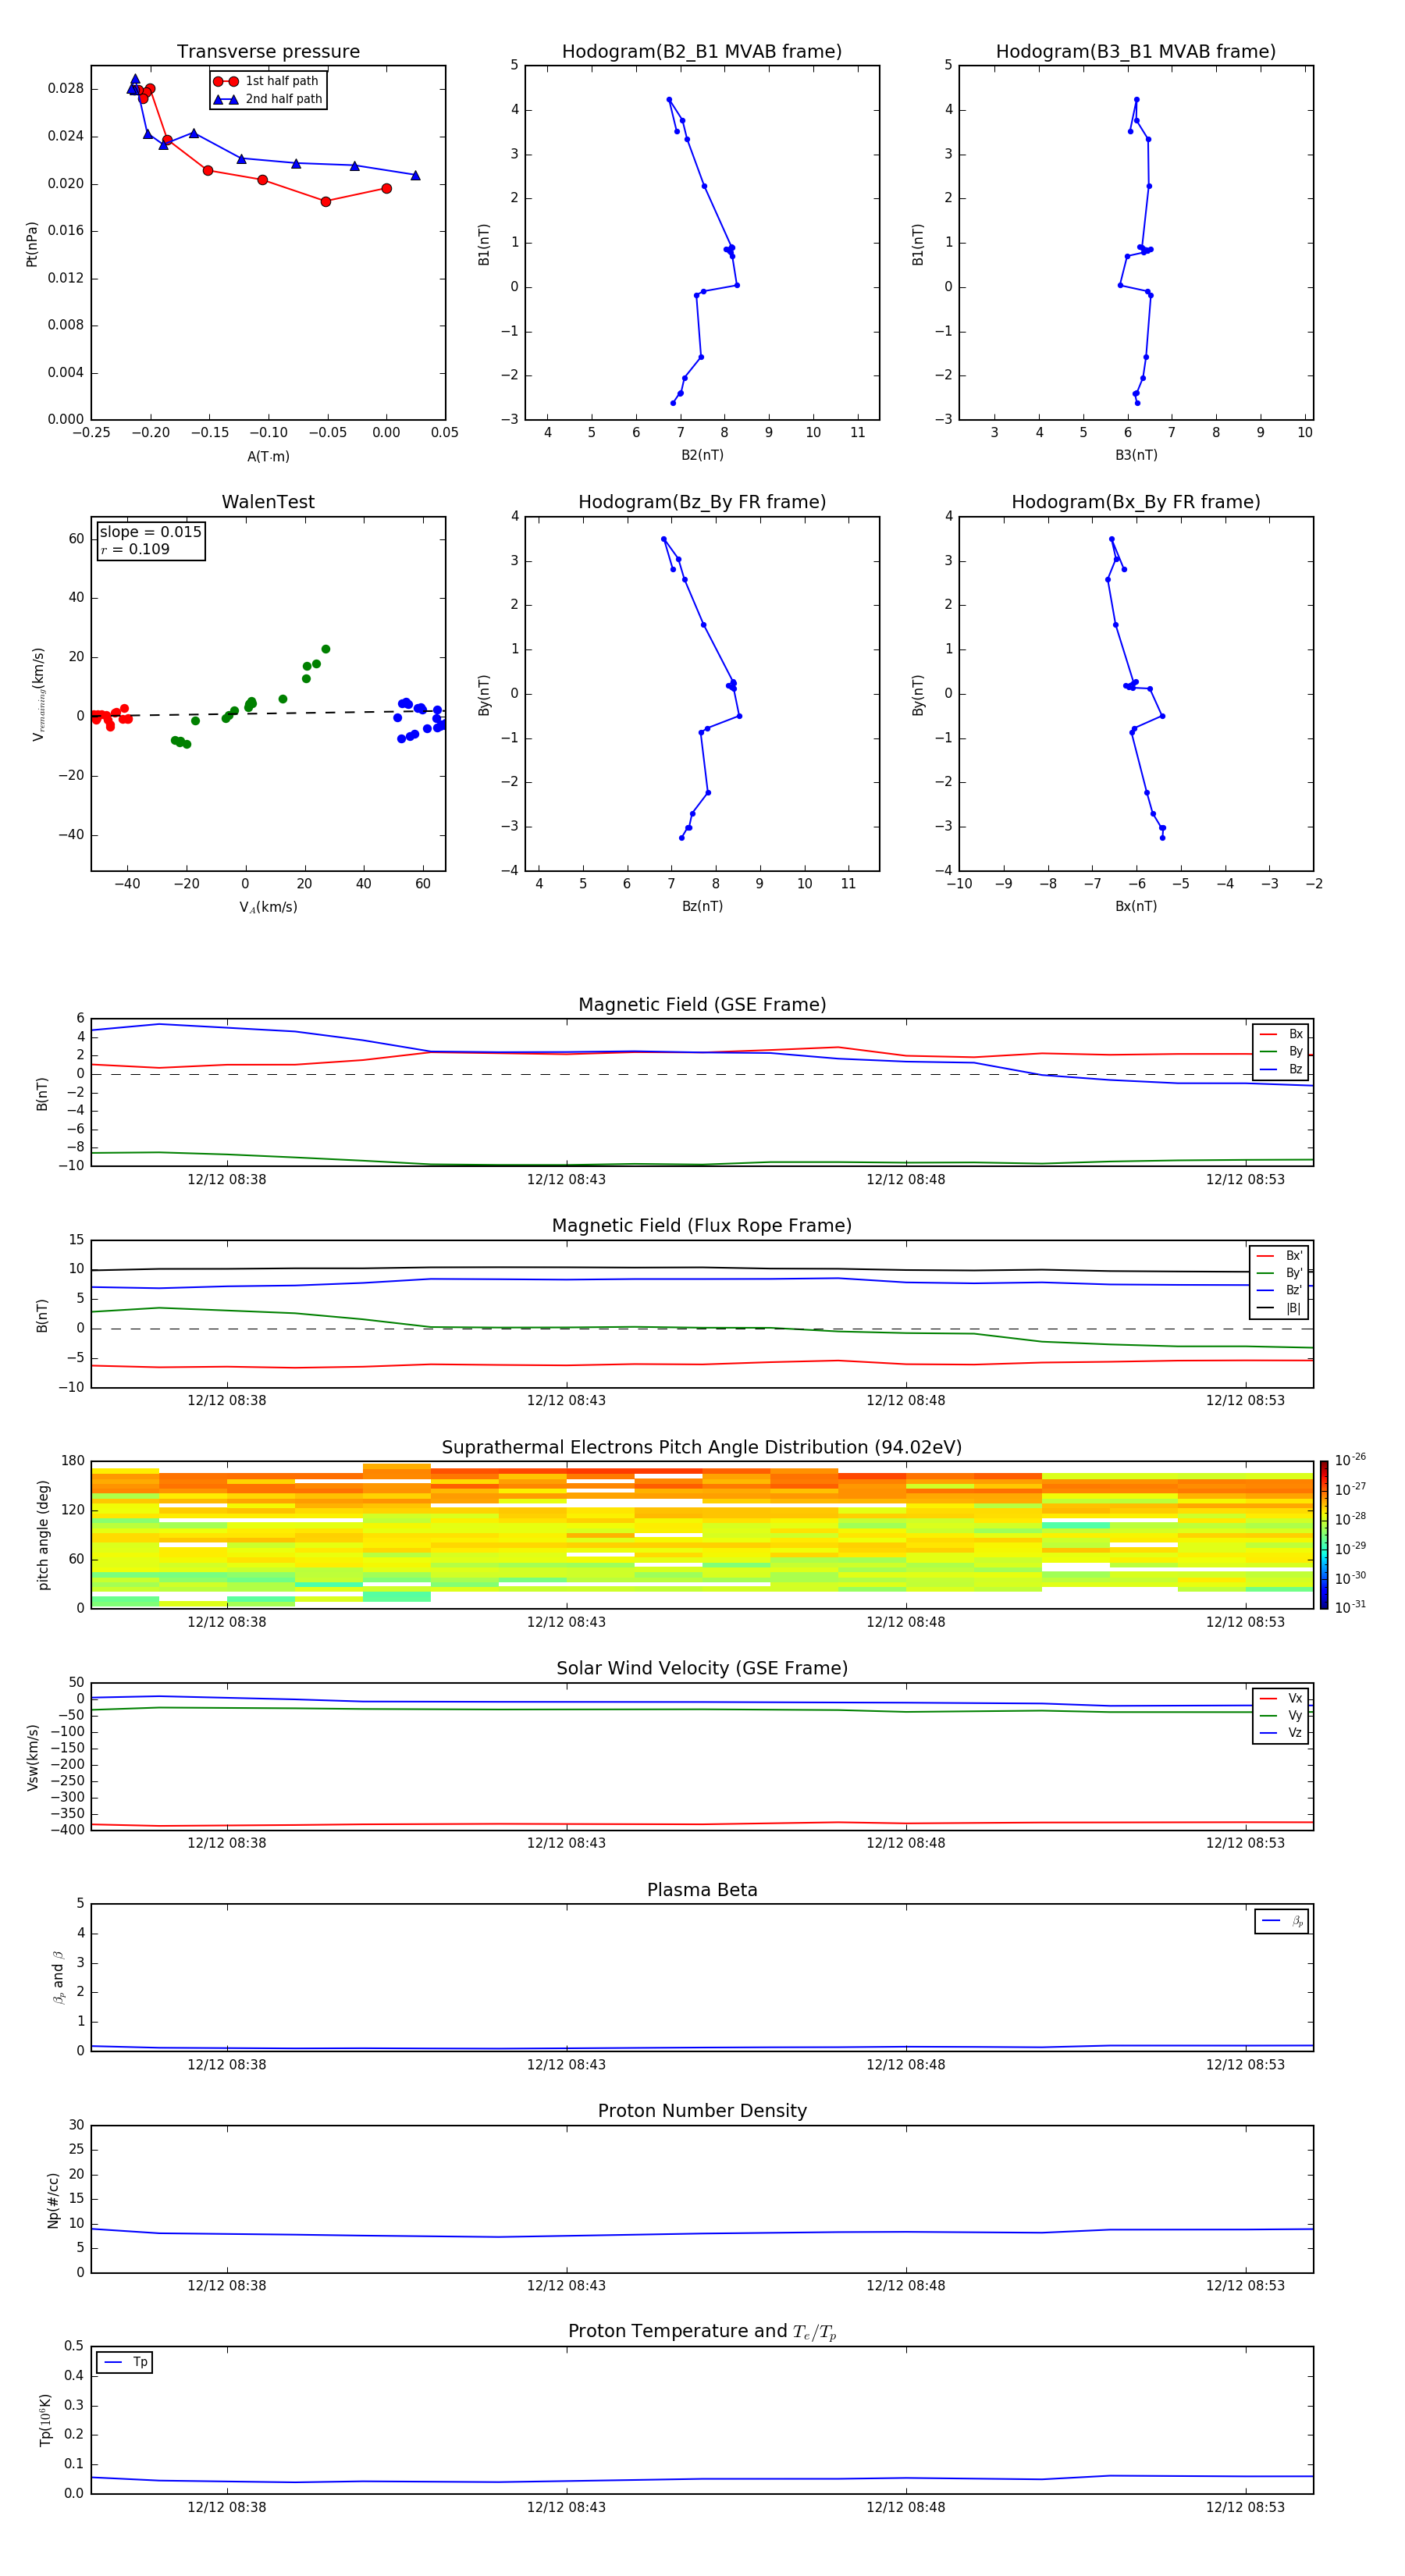Viewport: 1405px width, 2576px height.
Task: Click the 'Bx' legend entry in GSE field plot
Action: 1281,1034
